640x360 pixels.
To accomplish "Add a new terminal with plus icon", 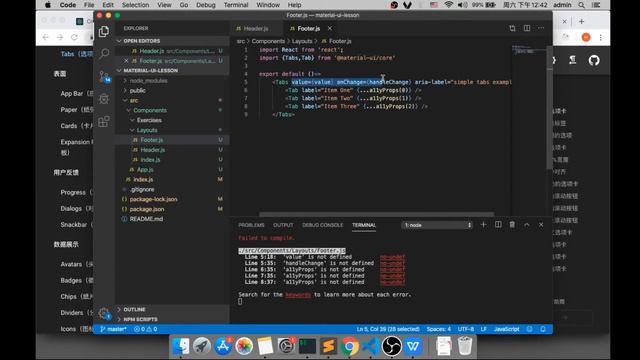I will click(x=483, y=224).
